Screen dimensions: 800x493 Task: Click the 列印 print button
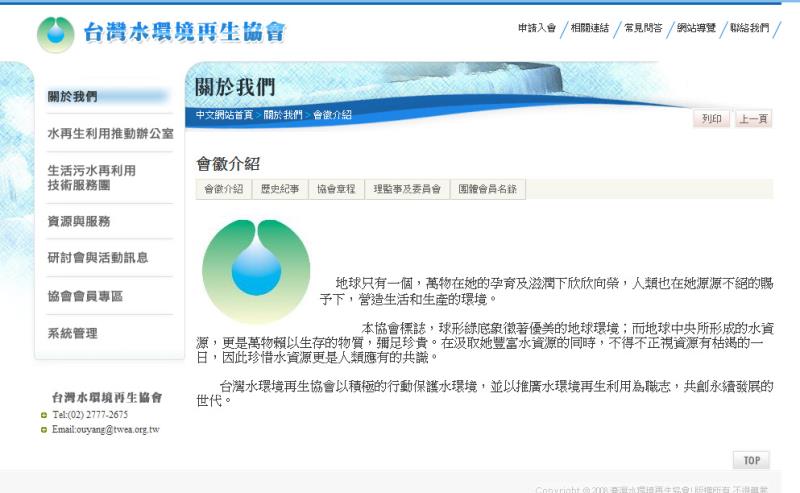point(711,118)
